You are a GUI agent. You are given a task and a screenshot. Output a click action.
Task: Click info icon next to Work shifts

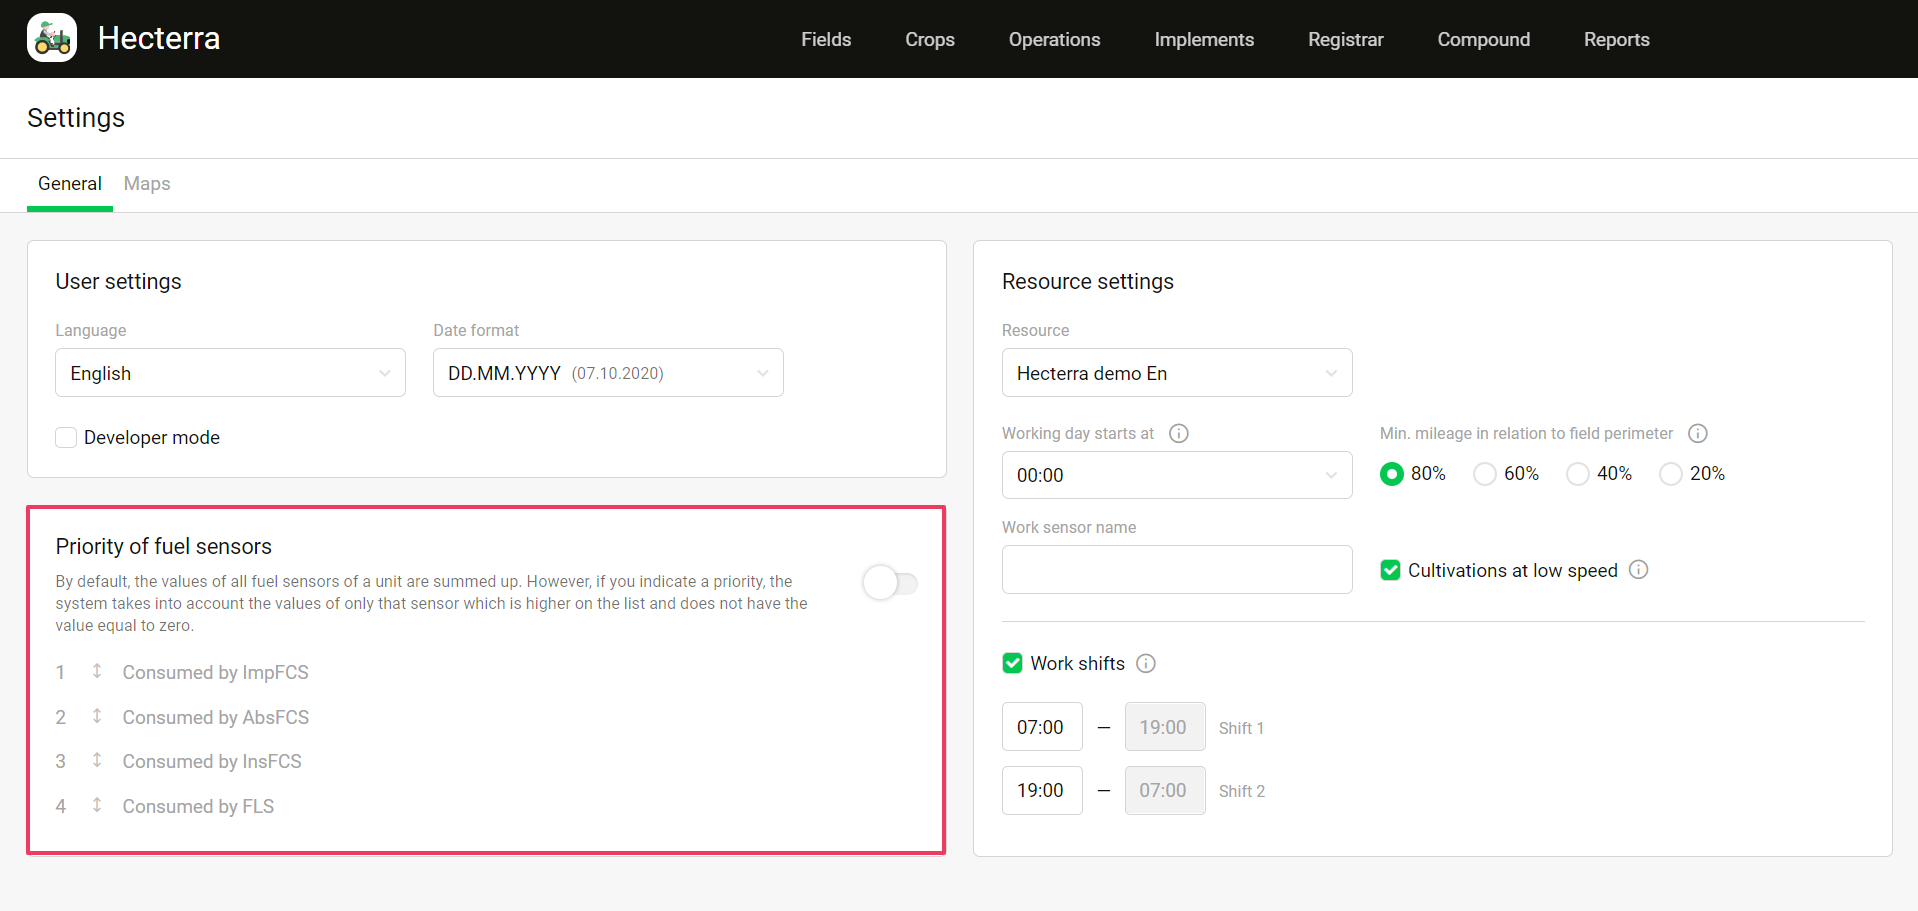[1146, 663]
